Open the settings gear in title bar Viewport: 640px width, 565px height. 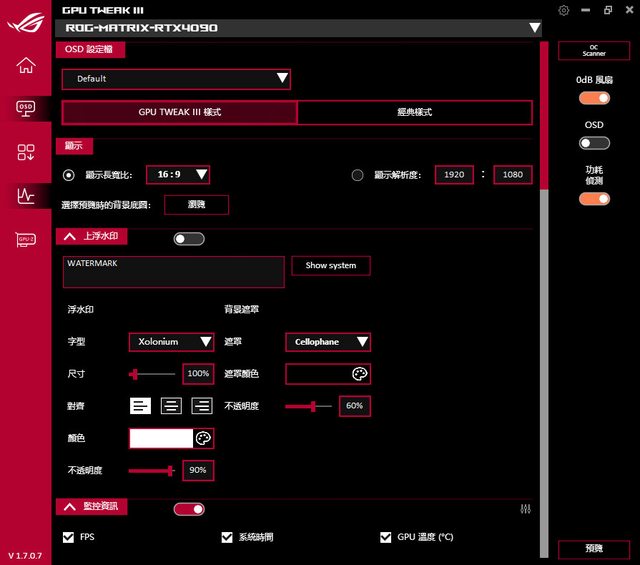point(564,10)
